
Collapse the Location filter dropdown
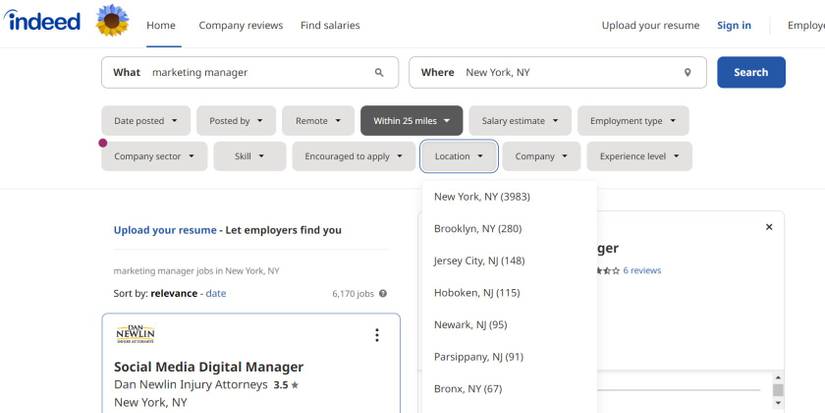pyautogui.click(x=459, y=156)
